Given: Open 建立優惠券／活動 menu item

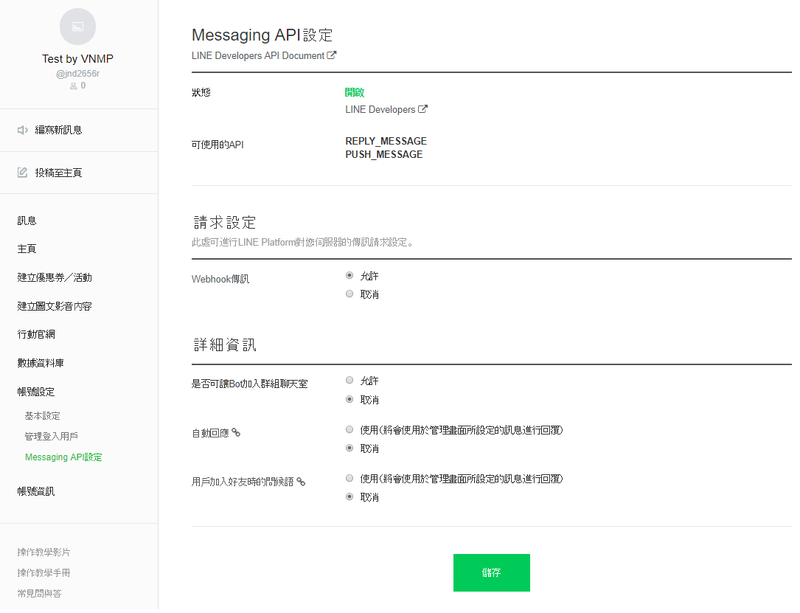Looking at the screenshot, I should (x=55, y=278).
